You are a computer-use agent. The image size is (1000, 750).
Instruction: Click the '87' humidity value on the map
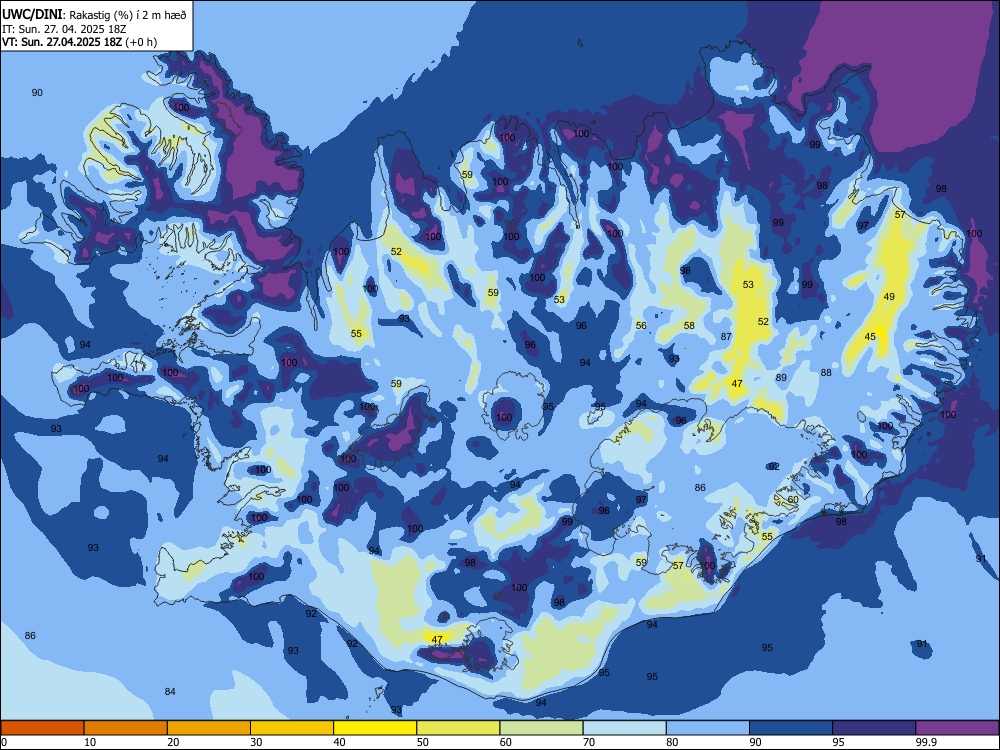(726, 337)
